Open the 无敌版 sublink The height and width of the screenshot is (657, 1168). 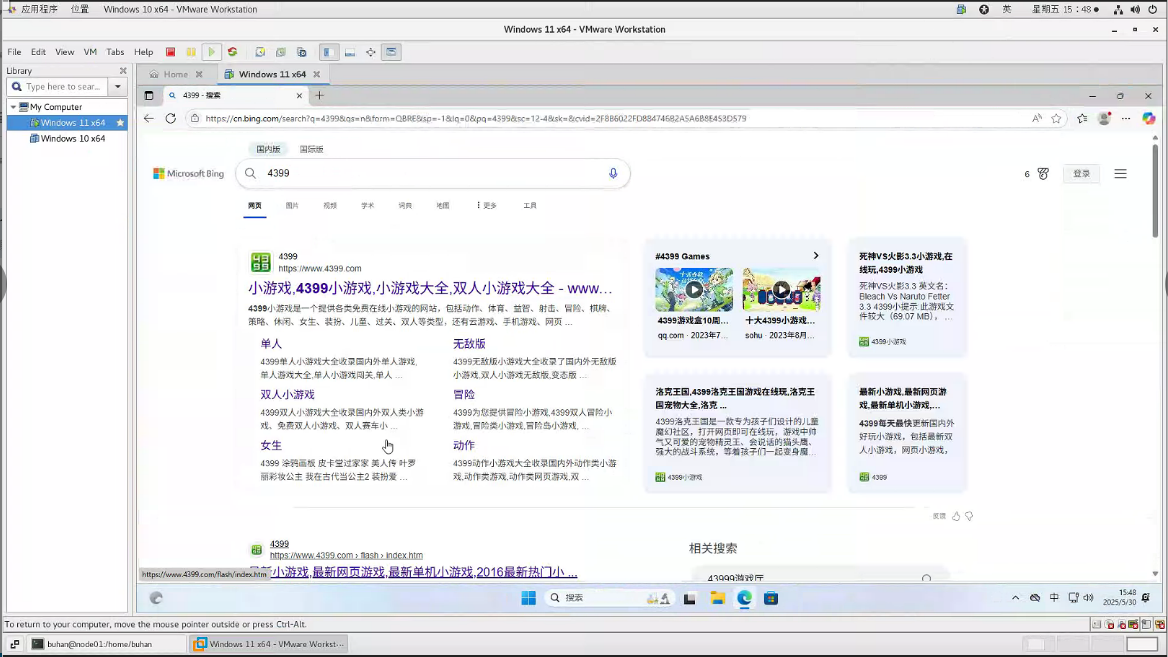pos(469,343)
